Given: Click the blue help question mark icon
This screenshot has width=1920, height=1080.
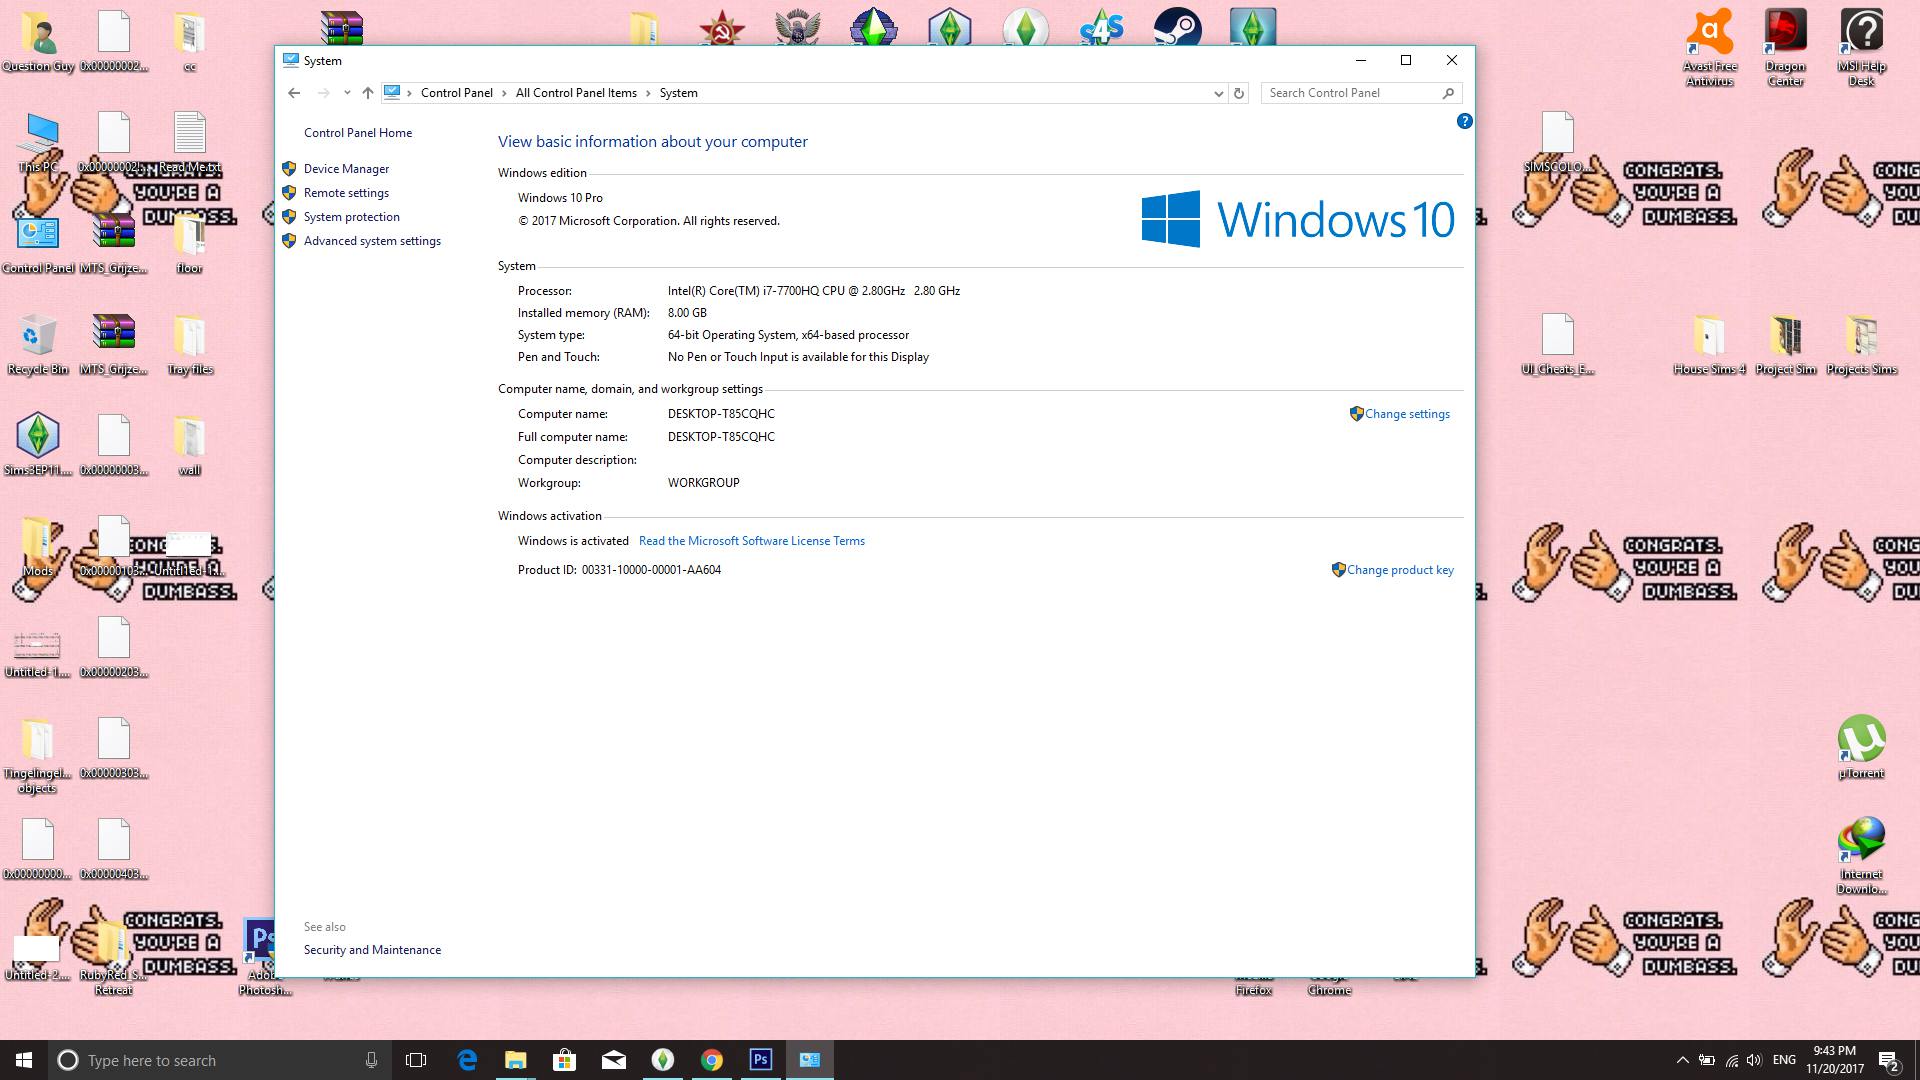Looking at the screenshot, I should pyautogui.click(x=1464, y=121).
